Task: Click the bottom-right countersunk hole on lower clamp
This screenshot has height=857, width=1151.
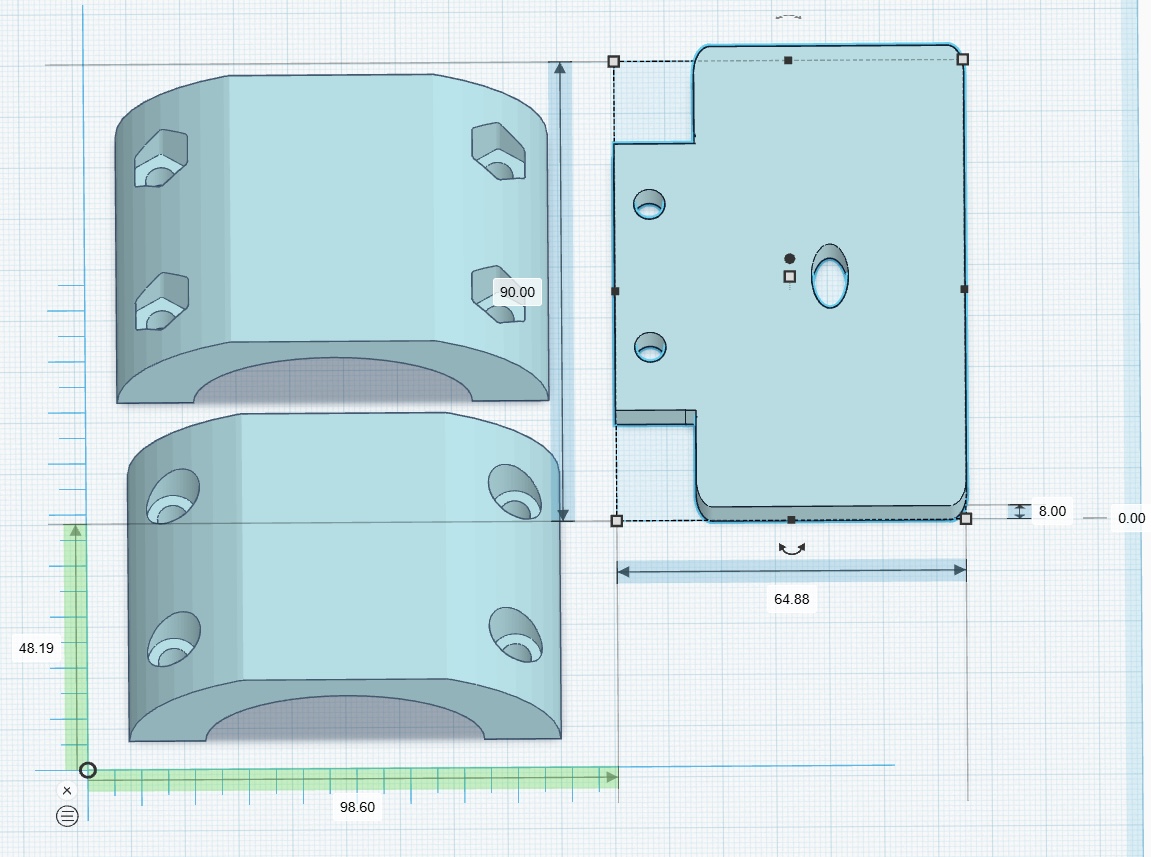Action: (516, 634)
